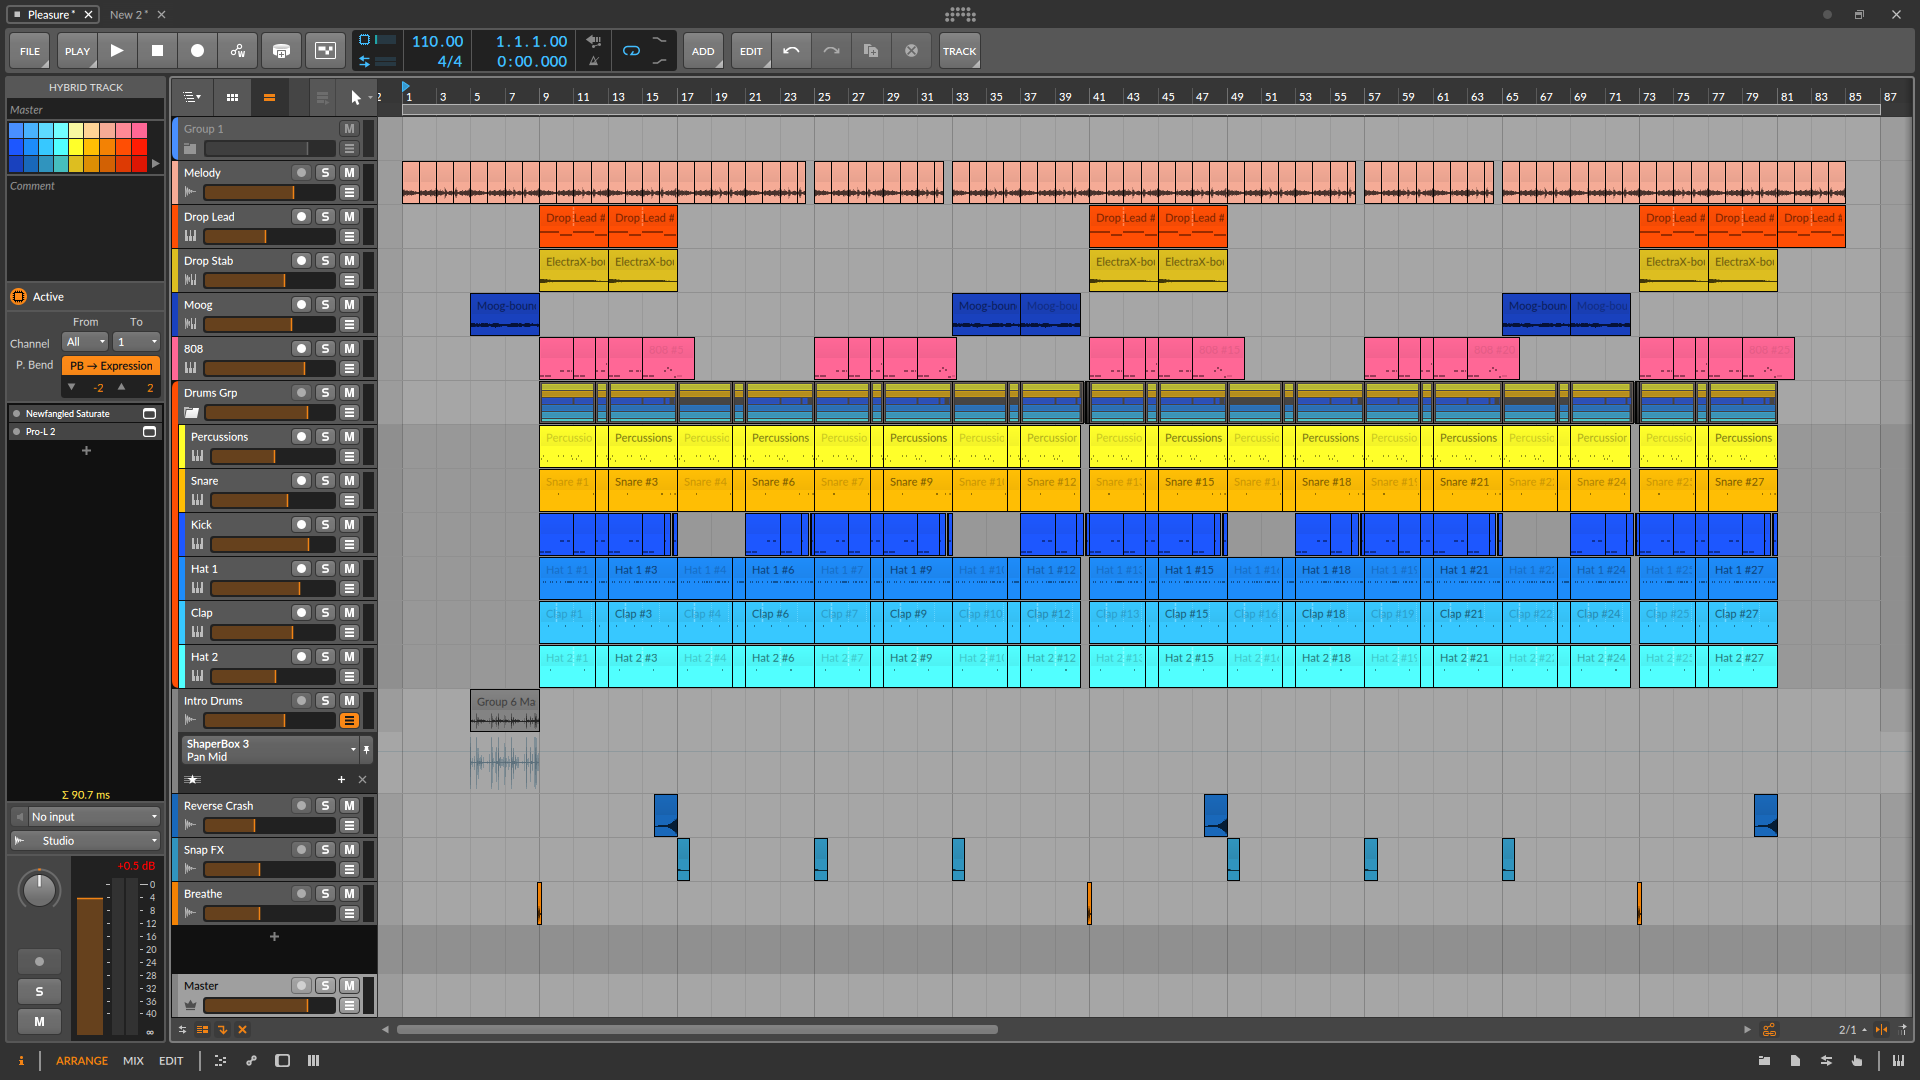Mute the Melody track
This screenshot has width=1920, height=1080.
point(349,173)
